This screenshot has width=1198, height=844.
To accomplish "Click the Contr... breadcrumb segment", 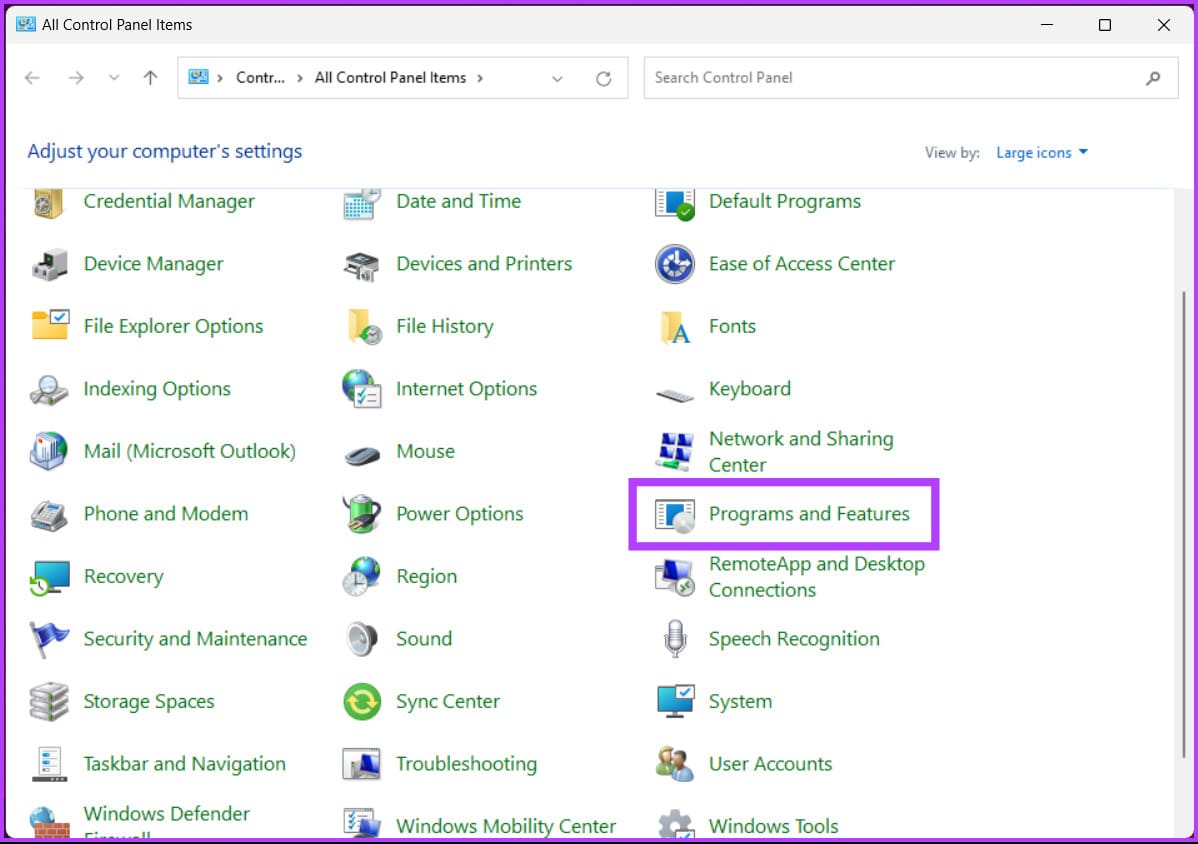I will pos(260,78).
